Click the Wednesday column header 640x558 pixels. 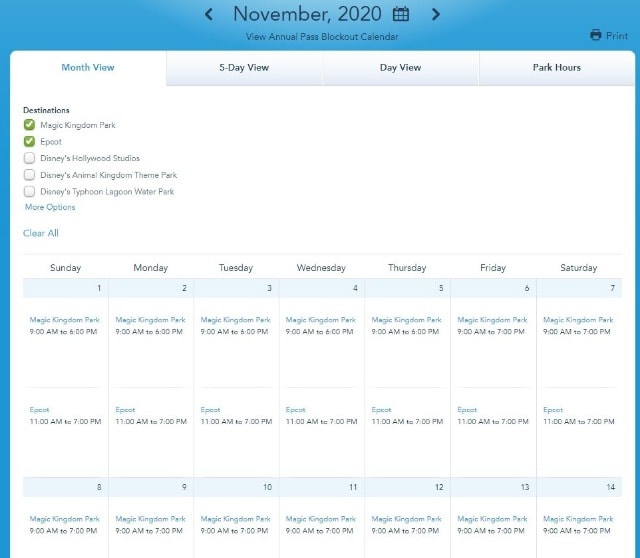click(x=321, y=268)
